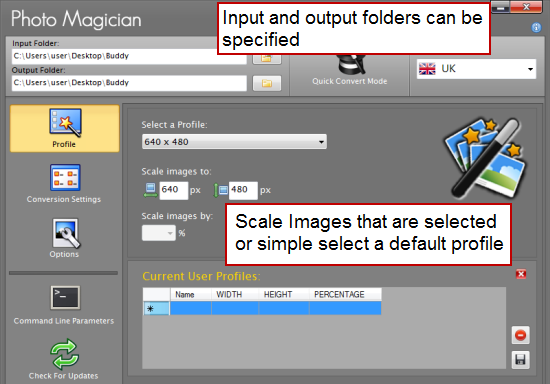
Task: Click the red delete profile button
Action: coord(521,335)
